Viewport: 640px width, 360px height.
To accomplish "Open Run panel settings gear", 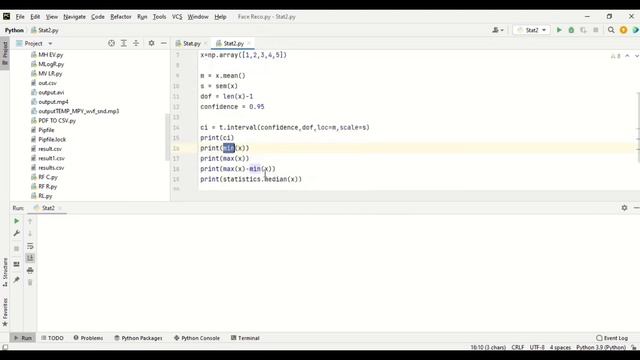I will pyautogui.click(x=624, y=208).
